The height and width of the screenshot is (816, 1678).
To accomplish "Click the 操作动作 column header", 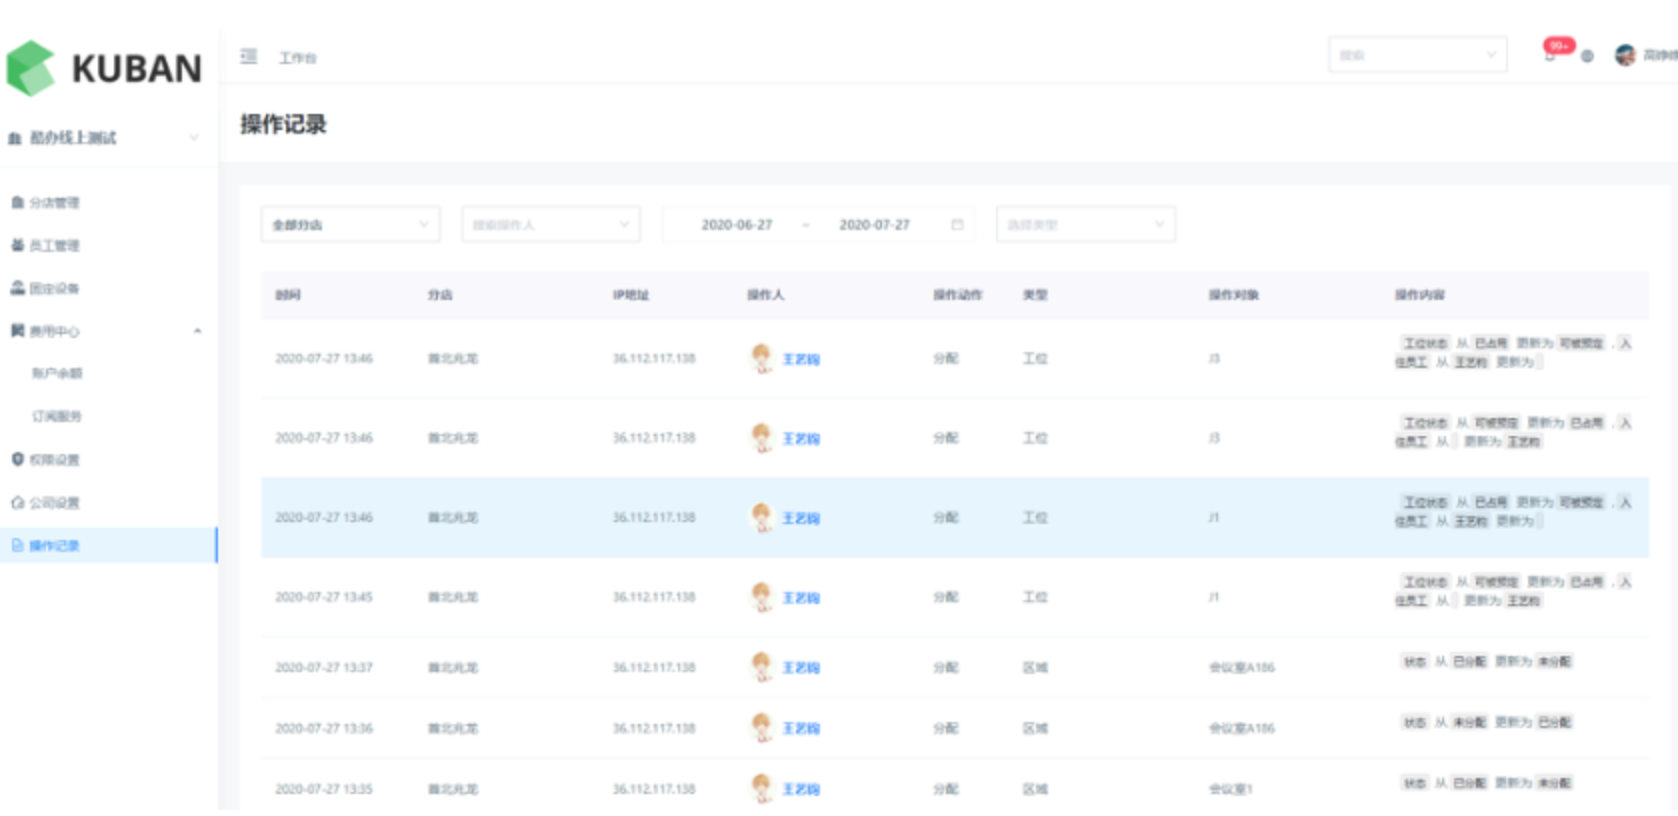I will [958, 295].
